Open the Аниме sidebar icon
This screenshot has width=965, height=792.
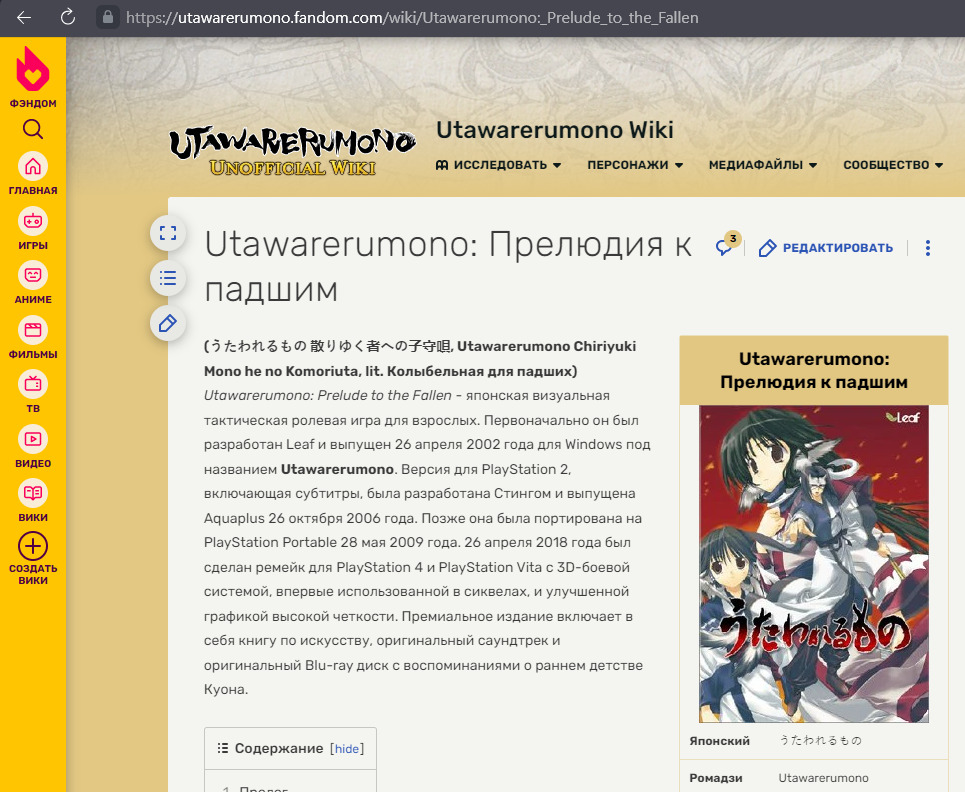(x=33, y=275)
